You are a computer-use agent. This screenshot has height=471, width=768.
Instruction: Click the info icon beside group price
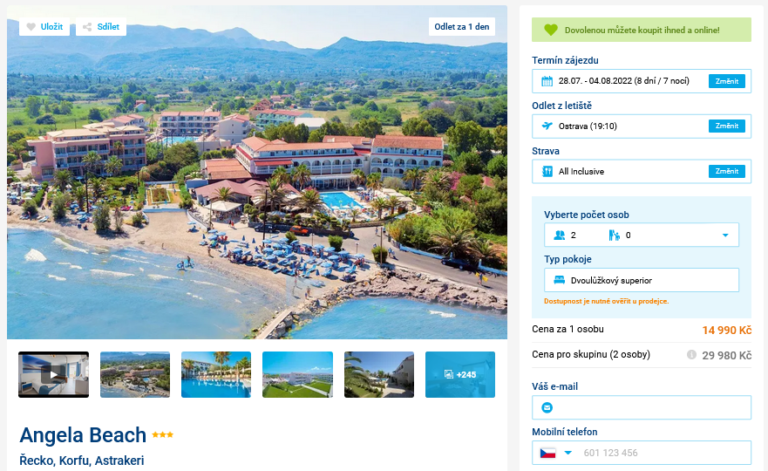coord(691,354)
